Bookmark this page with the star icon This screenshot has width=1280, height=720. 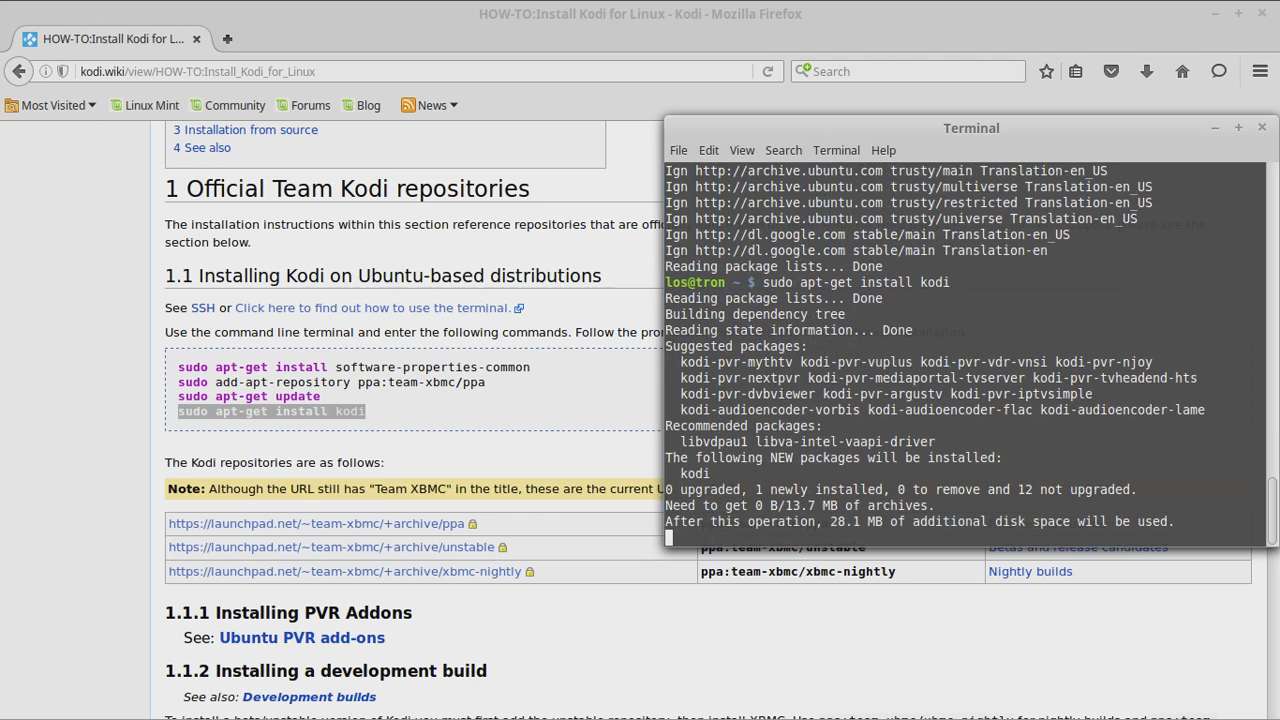pyautogui.click(x=1046, y=71)
